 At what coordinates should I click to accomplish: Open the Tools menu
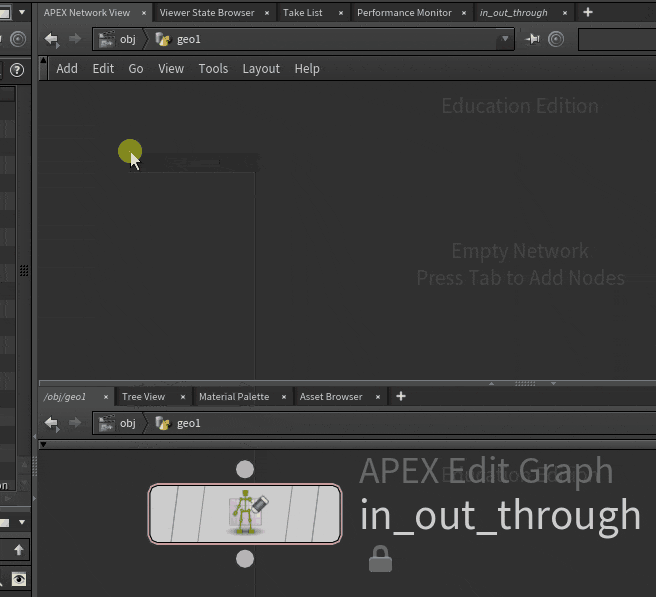point(213,69)
